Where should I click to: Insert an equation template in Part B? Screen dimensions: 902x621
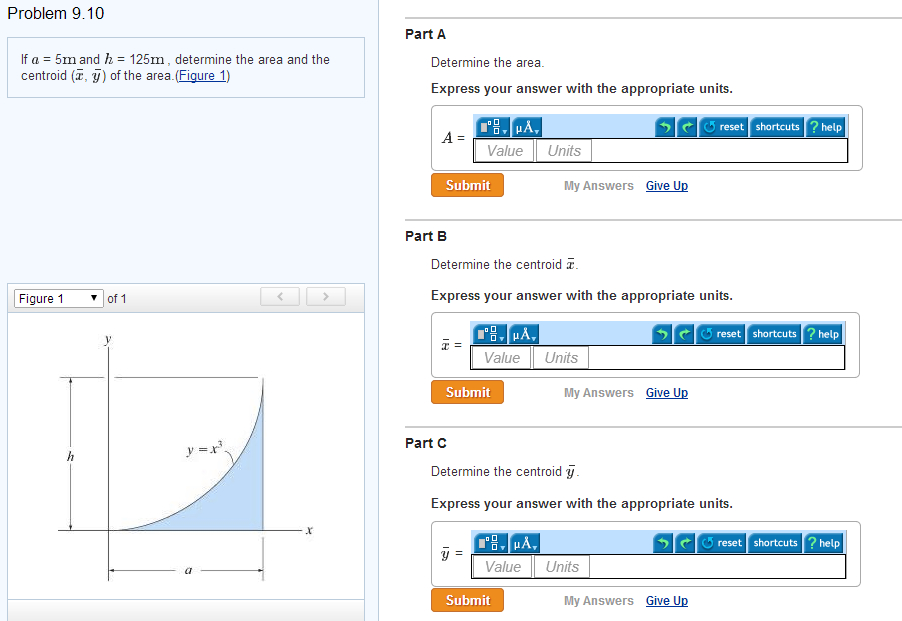(490, 334)
